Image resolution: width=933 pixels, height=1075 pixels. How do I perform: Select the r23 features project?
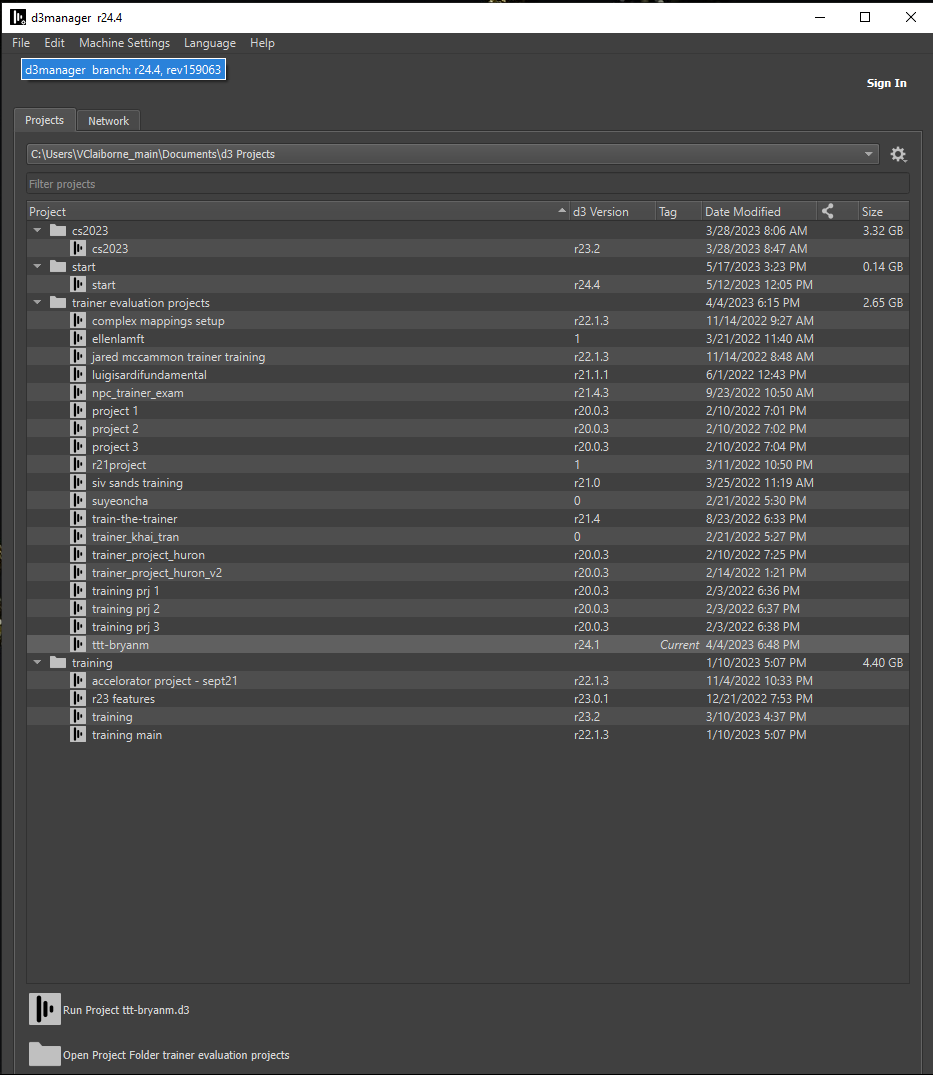click(x=123, y=699)
